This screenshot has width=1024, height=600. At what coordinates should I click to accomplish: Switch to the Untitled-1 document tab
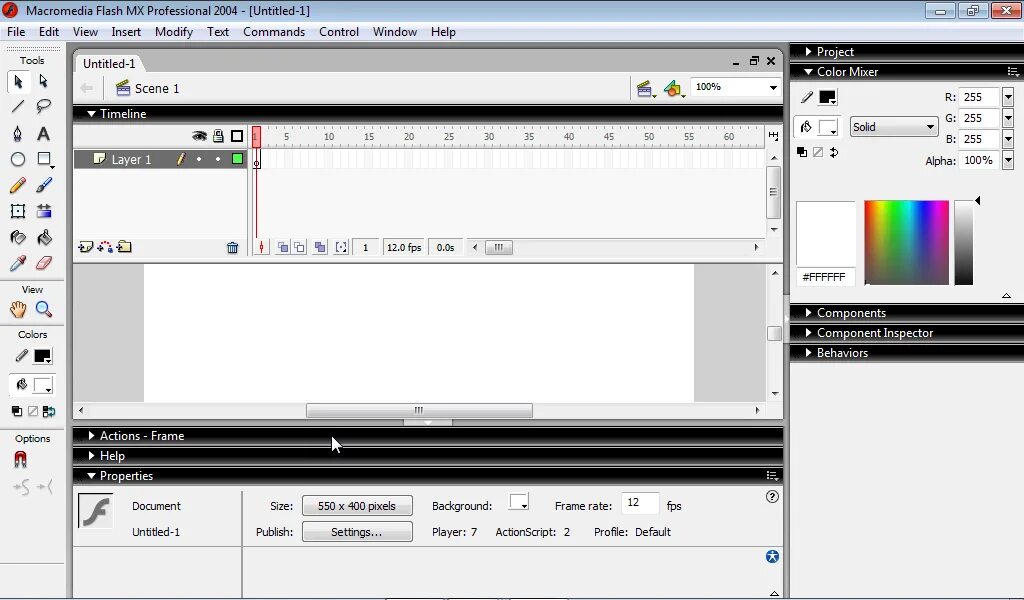pos(109,63)
